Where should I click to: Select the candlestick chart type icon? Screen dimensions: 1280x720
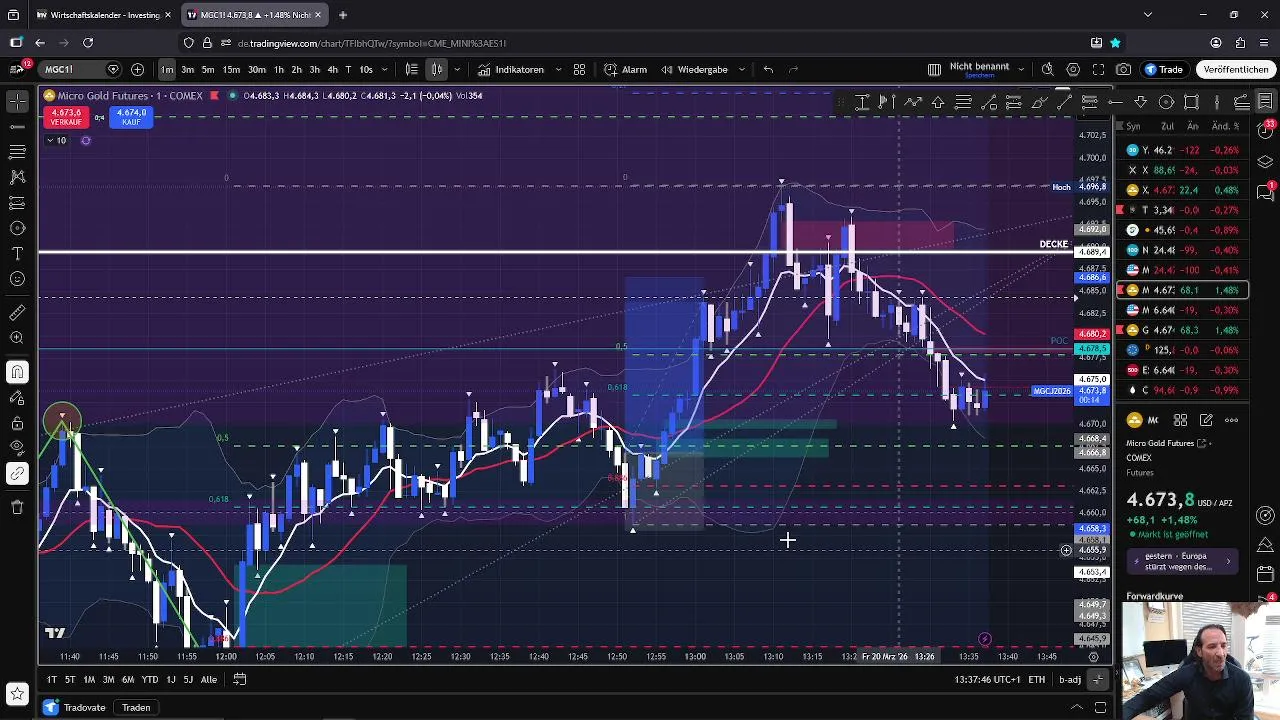[437, 69]
